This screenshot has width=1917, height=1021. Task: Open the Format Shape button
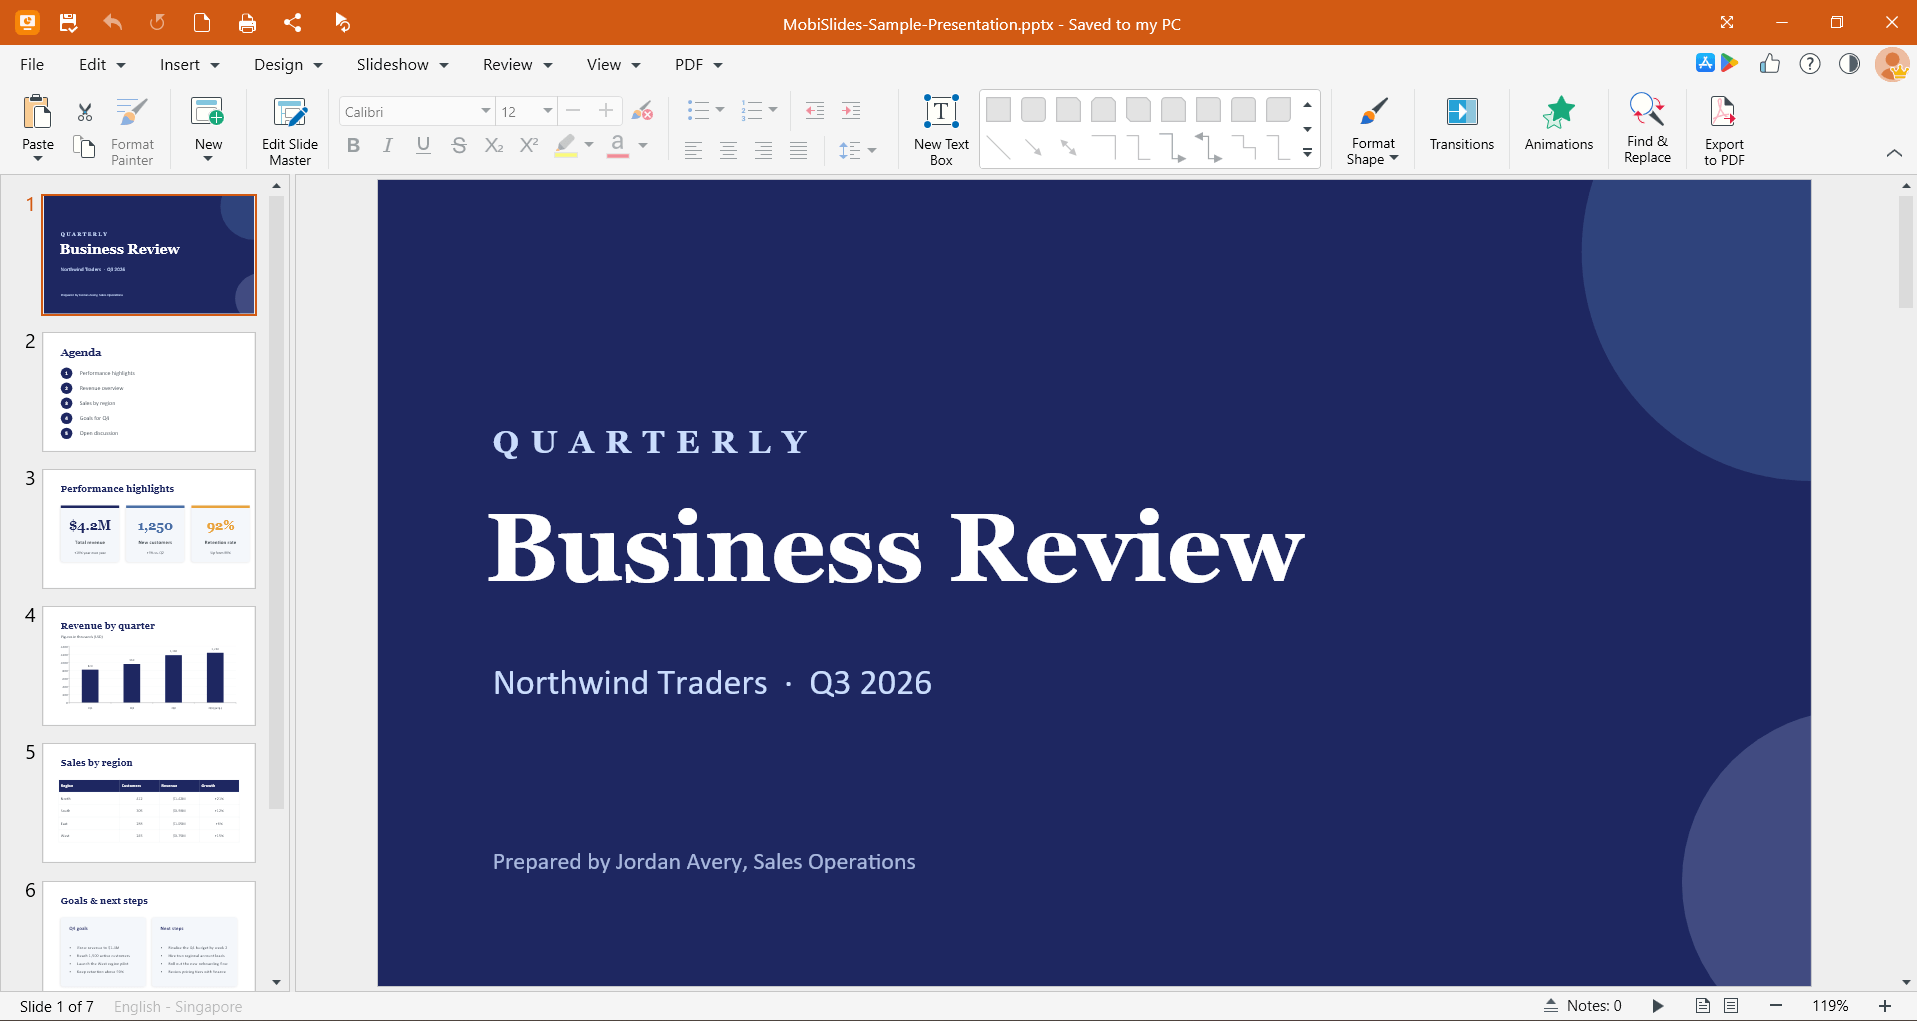[1372, 131]
